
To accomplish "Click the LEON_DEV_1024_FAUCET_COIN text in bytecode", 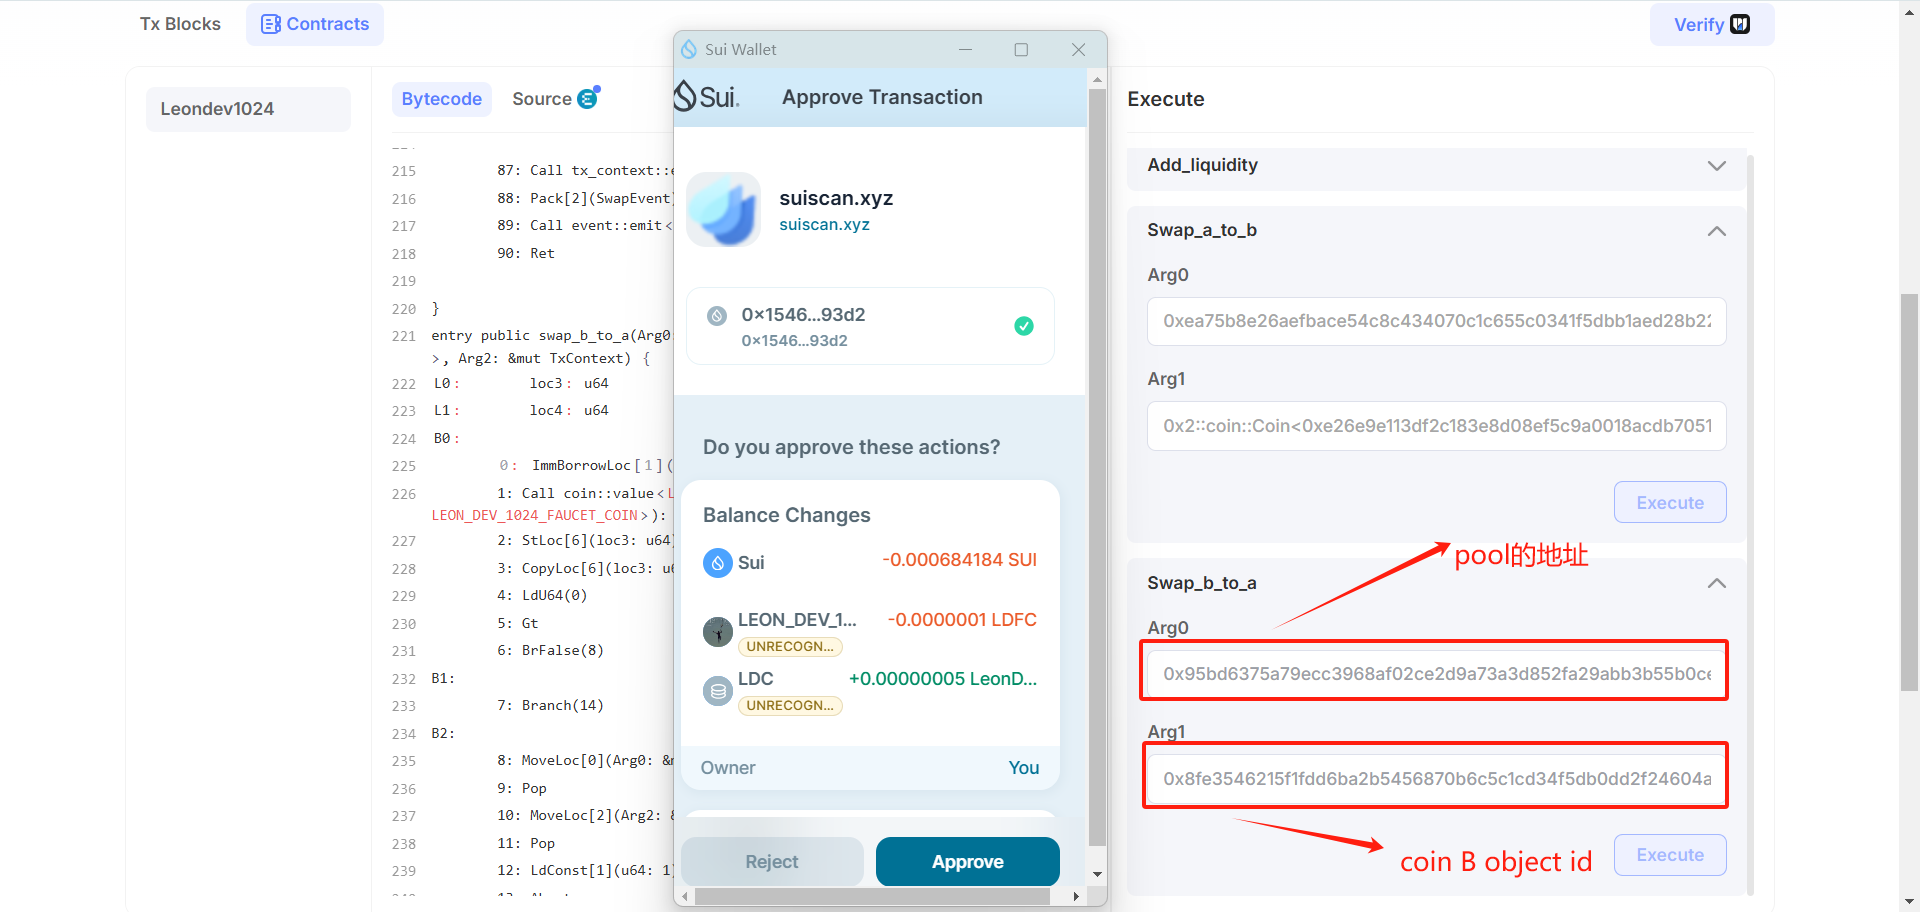I will [535, 515].
